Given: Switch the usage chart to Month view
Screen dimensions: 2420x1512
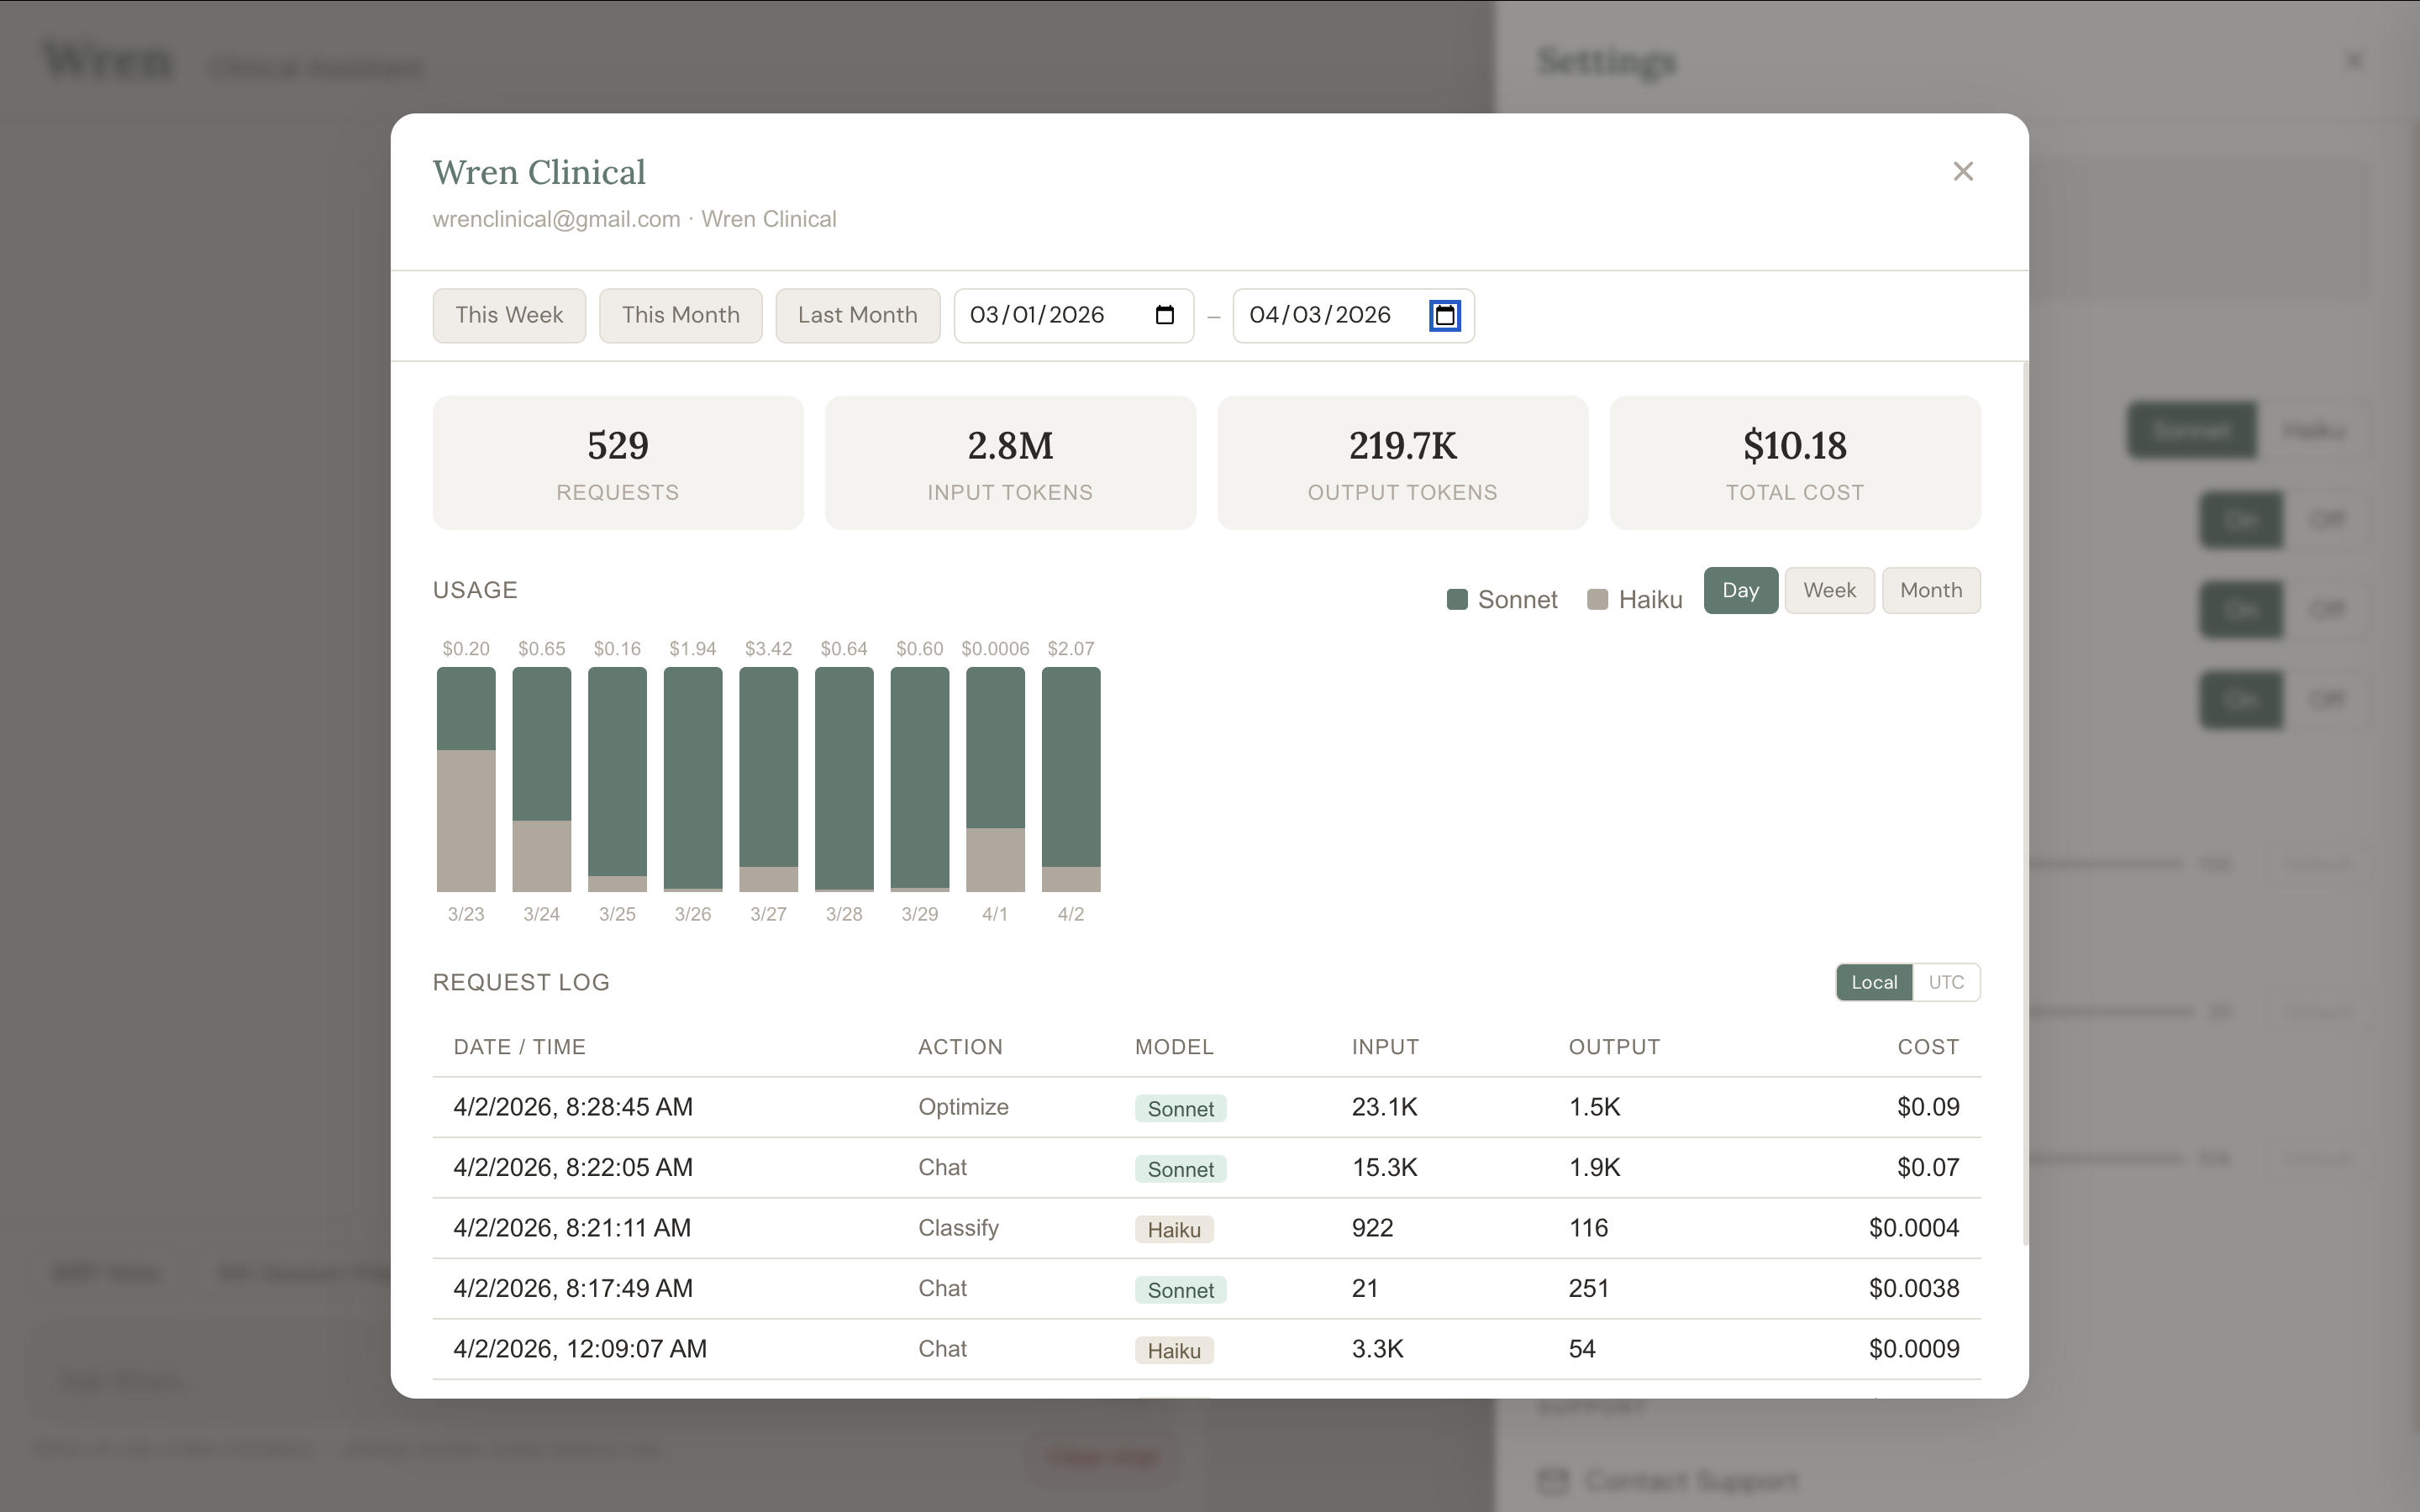Looking at the screenshot, I should [1930, 590].
